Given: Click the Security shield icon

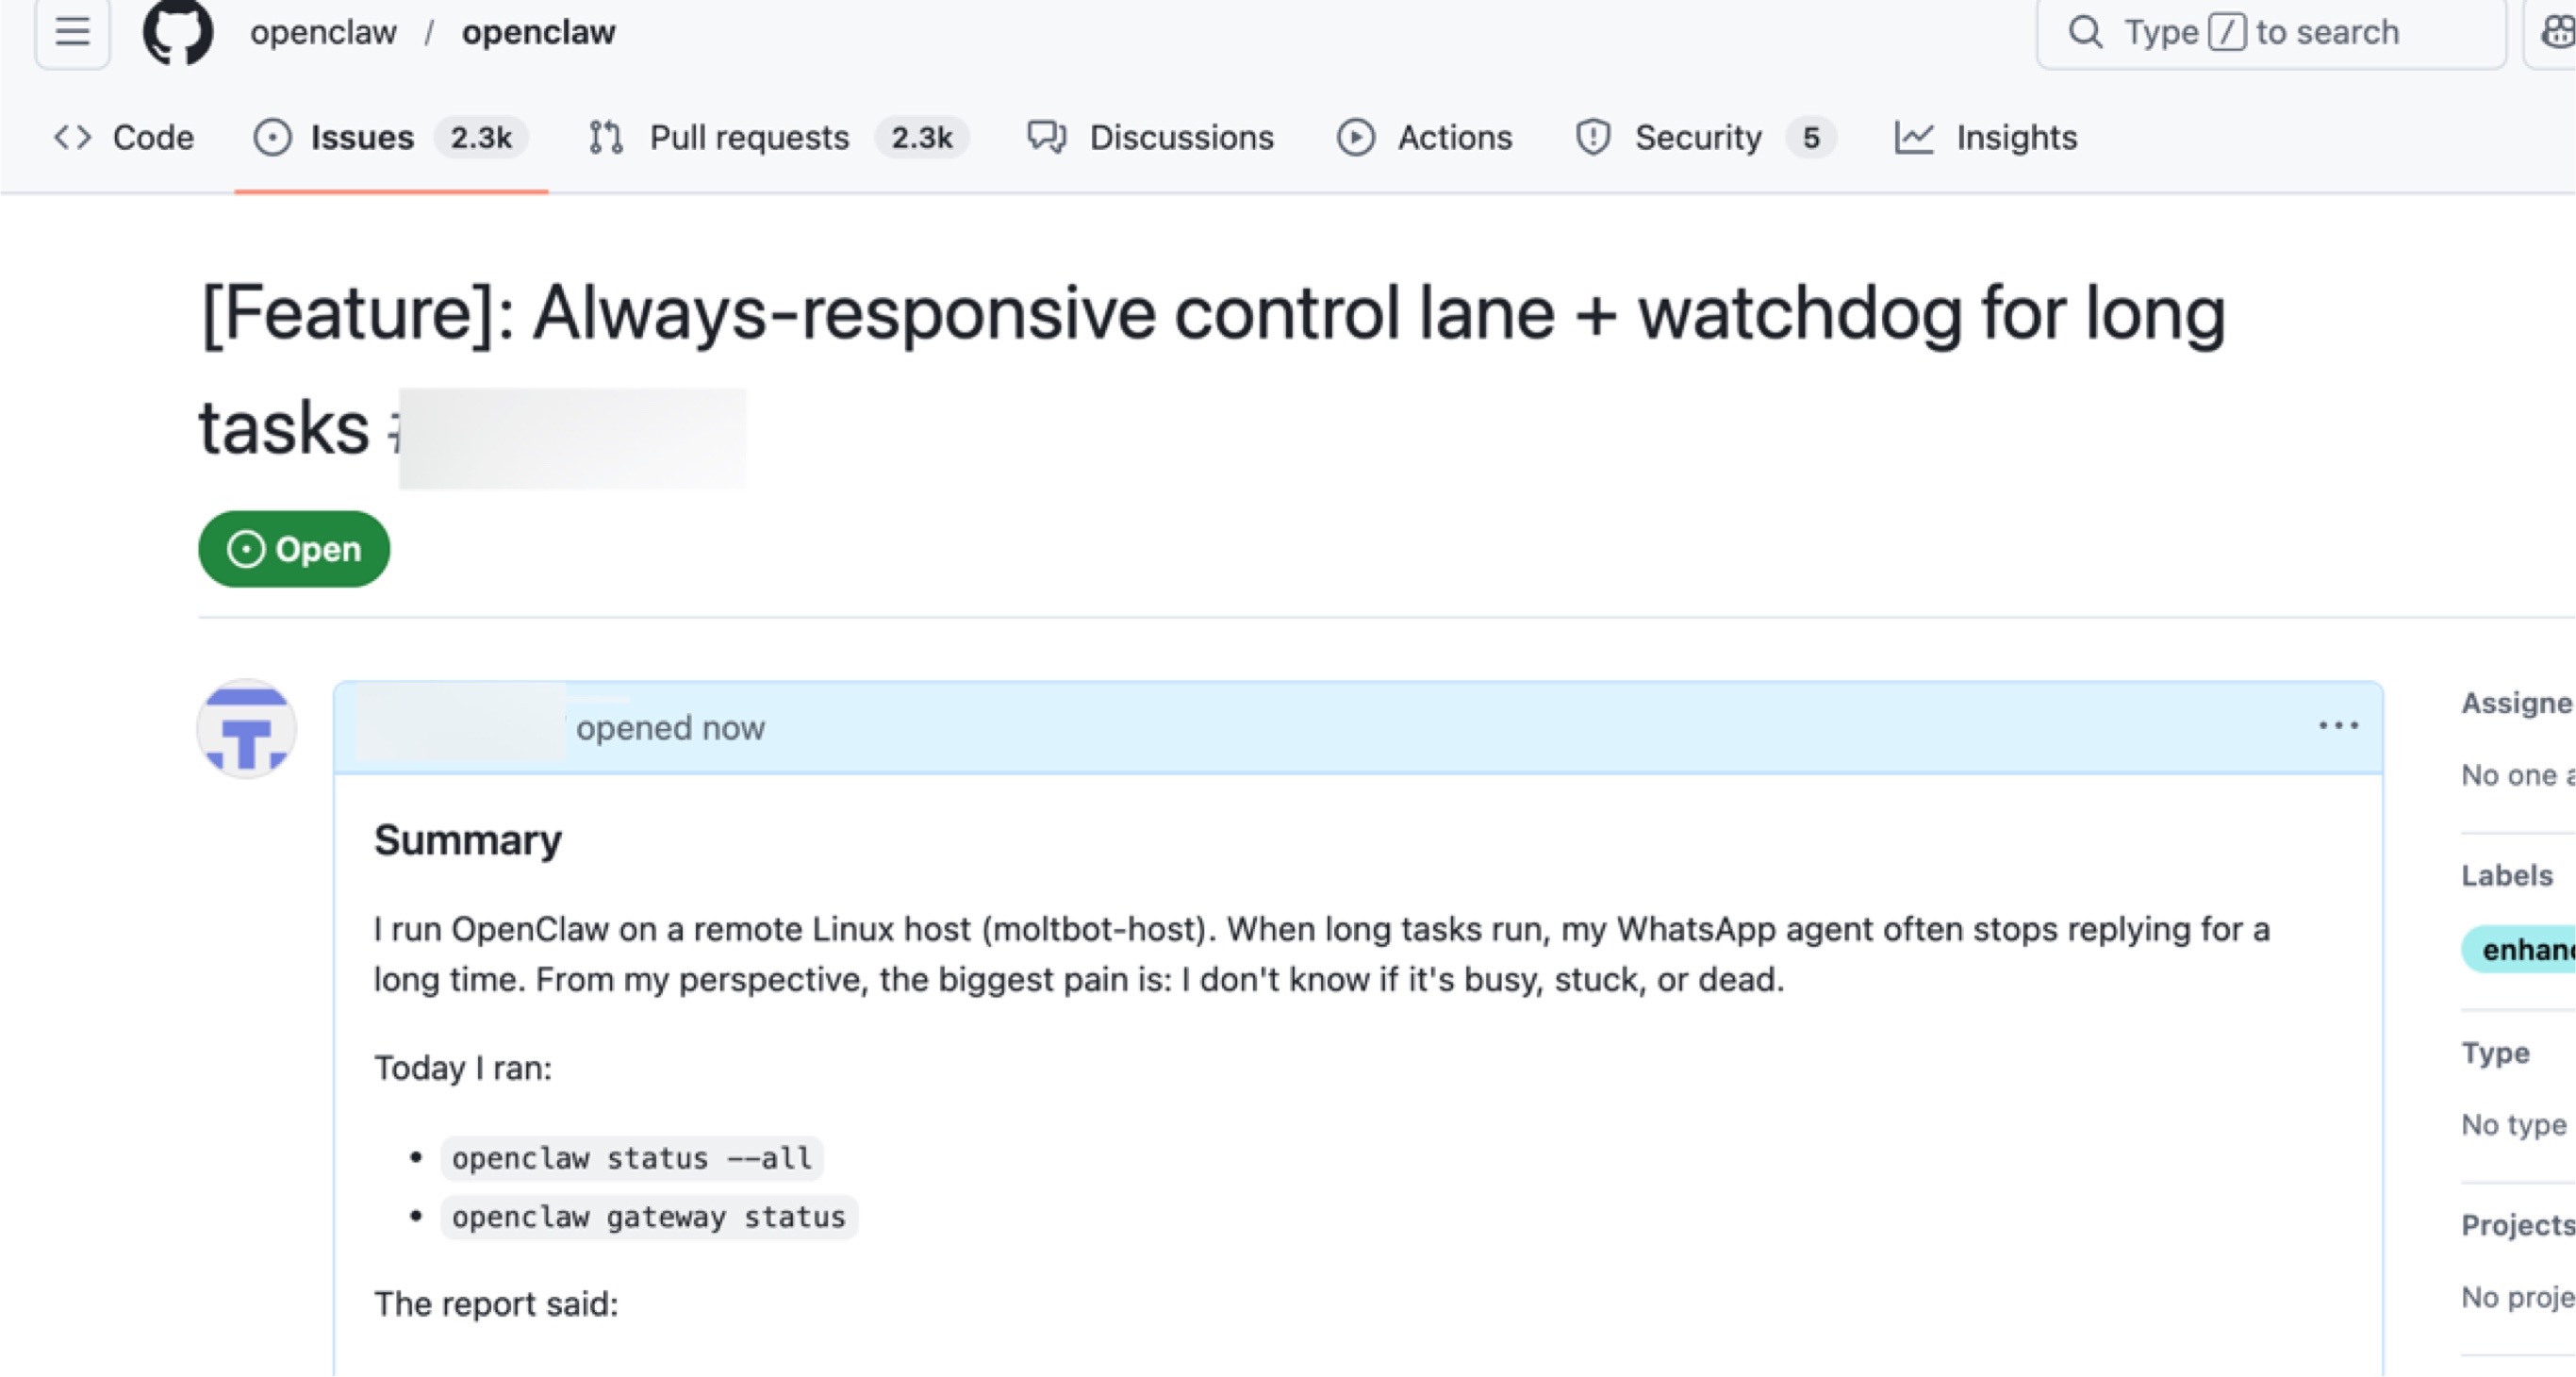Looking at the screenshot, I should click(x=1593, y=137).
